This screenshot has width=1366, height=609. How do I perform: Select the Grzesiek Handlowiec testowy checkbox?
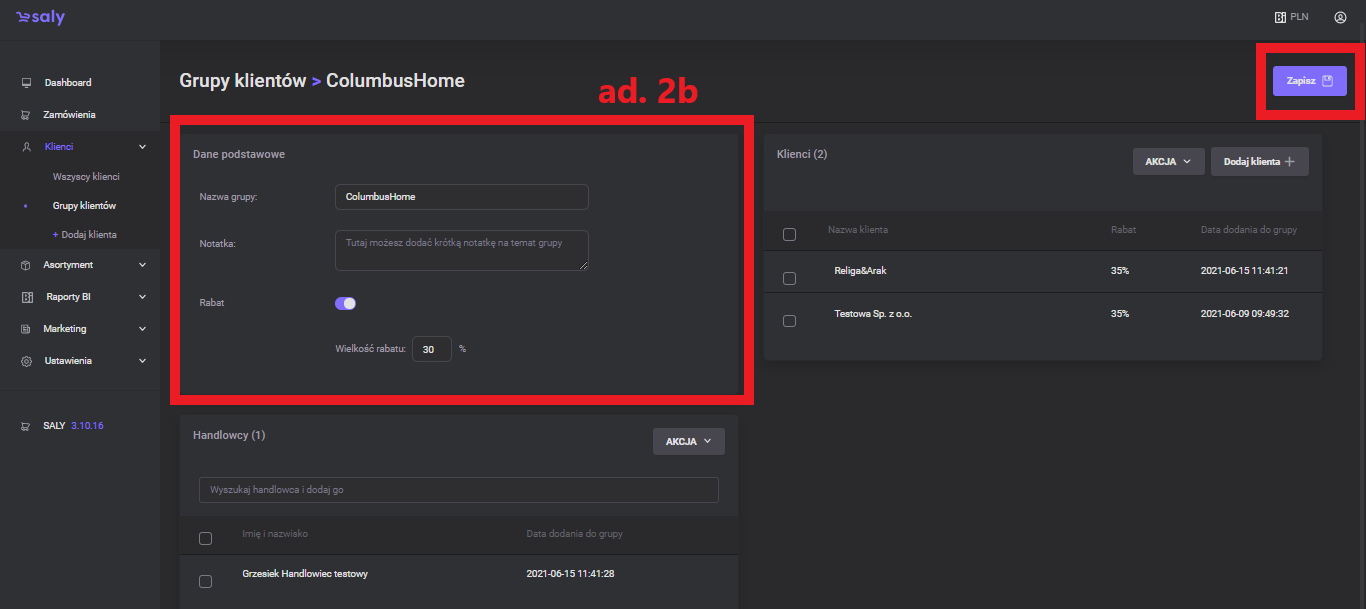(x=206, y=581)
